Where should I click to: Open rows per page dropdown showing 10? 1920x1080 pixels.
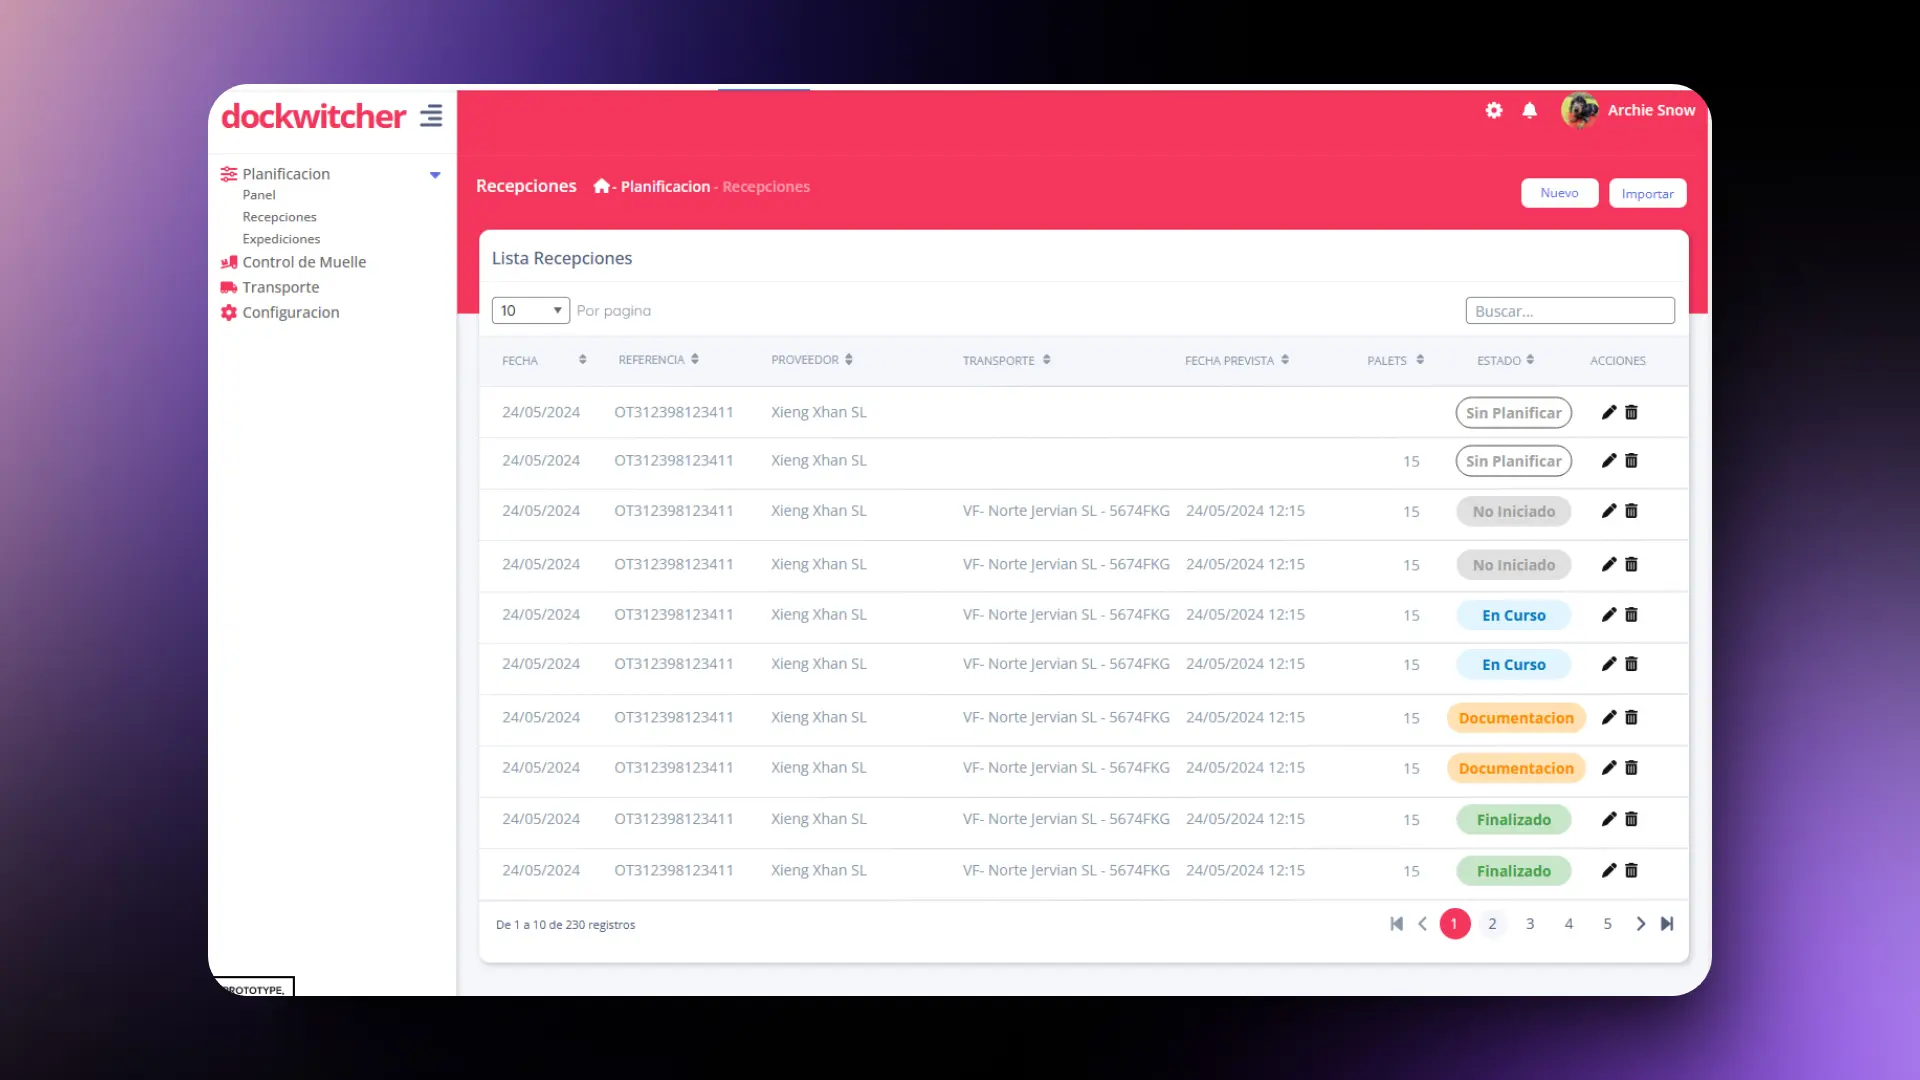(530, 310)
